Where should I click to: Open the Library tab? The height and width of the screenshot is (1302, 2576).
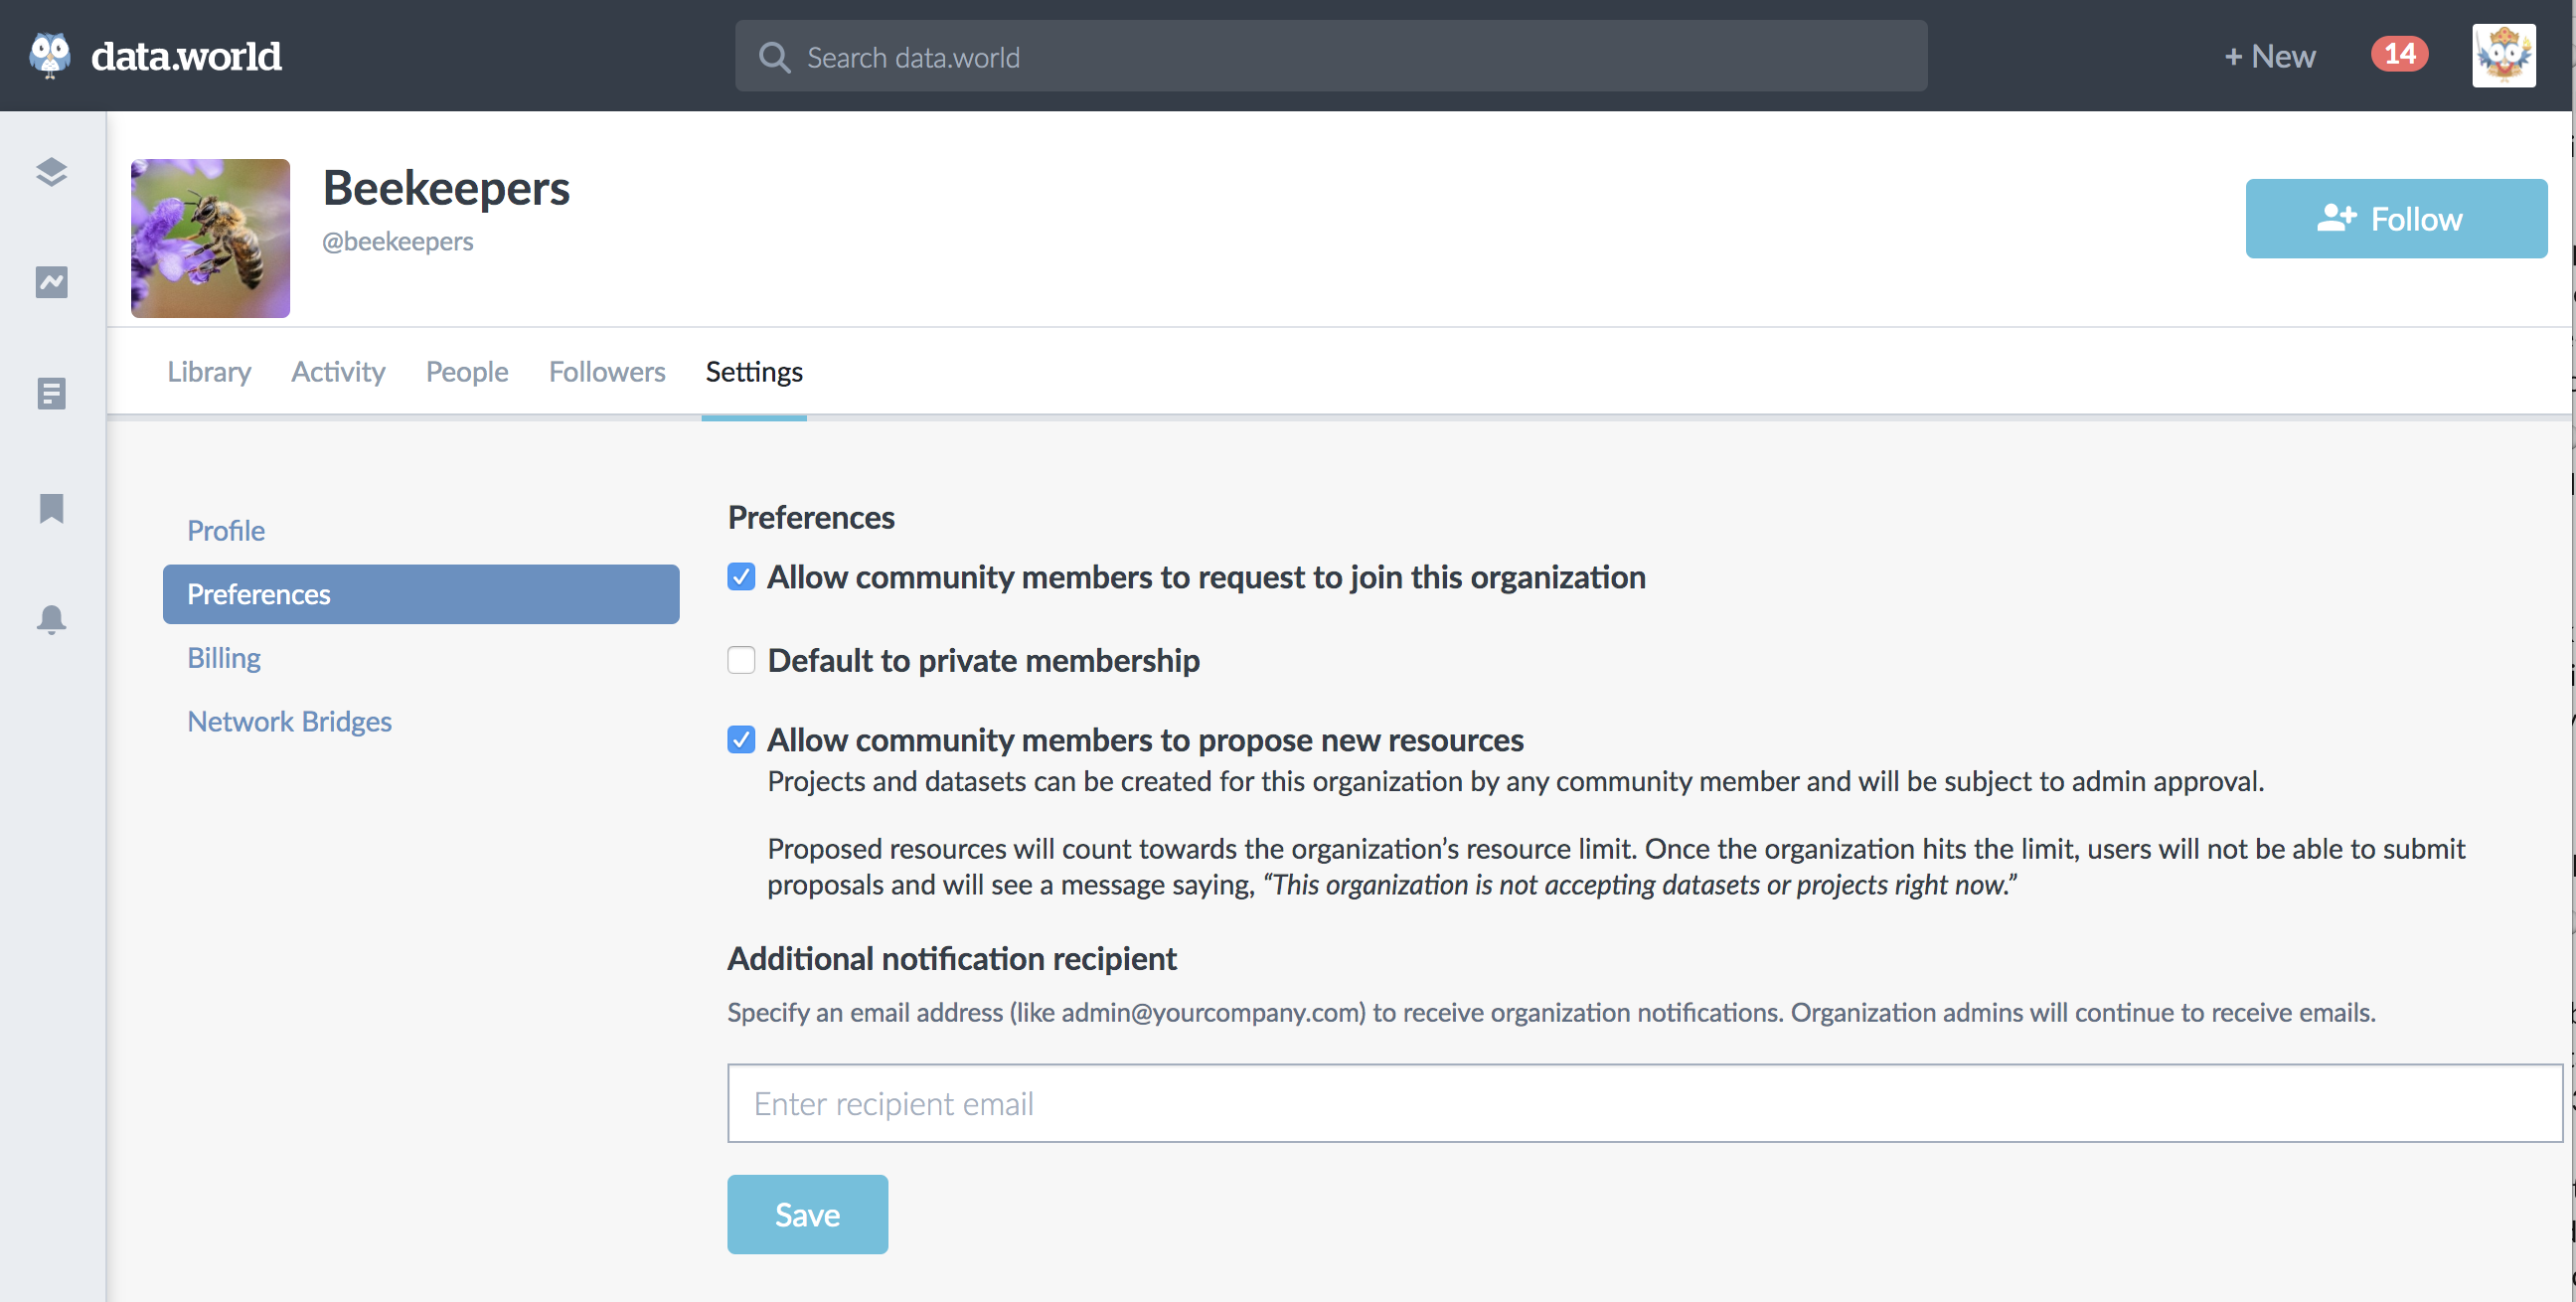[x=209, y=369]
